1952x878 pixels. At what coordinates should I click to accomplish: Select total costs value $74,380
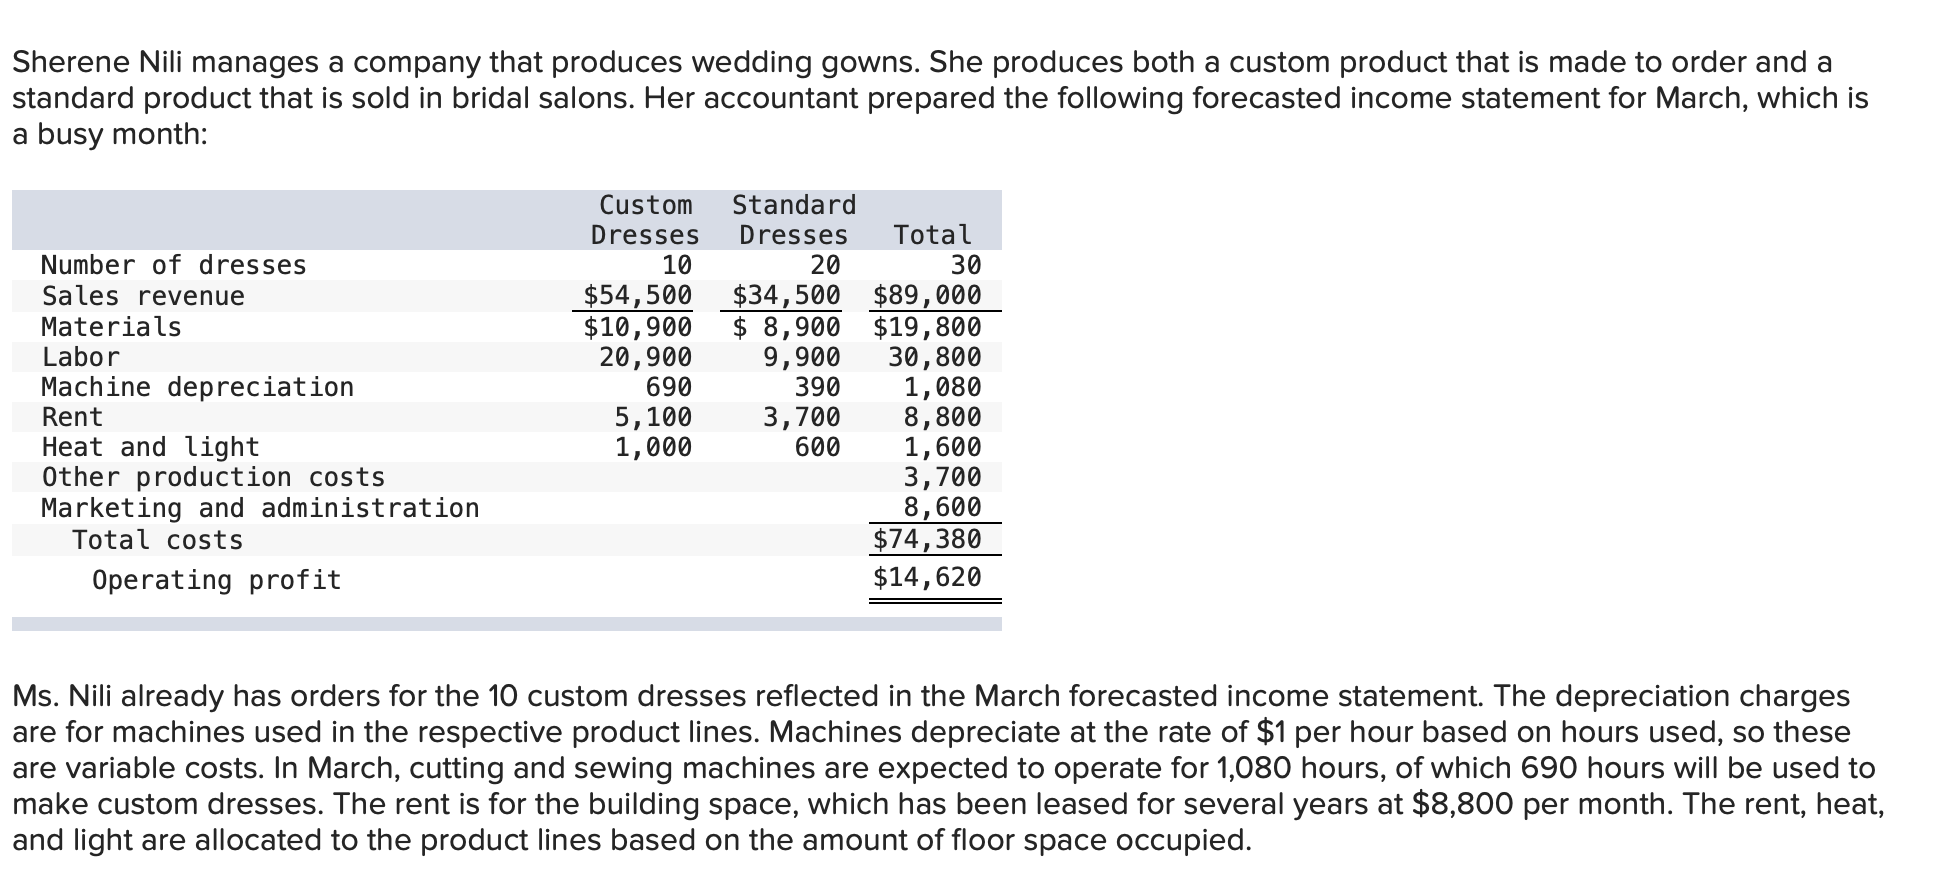tap(927, 540)
